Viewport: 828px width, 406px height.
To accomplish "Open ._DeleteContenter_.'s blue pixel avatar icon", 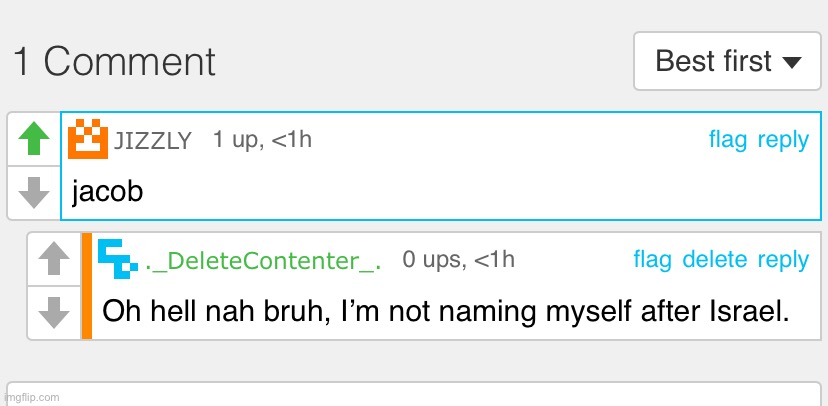I will click(118, 259).
